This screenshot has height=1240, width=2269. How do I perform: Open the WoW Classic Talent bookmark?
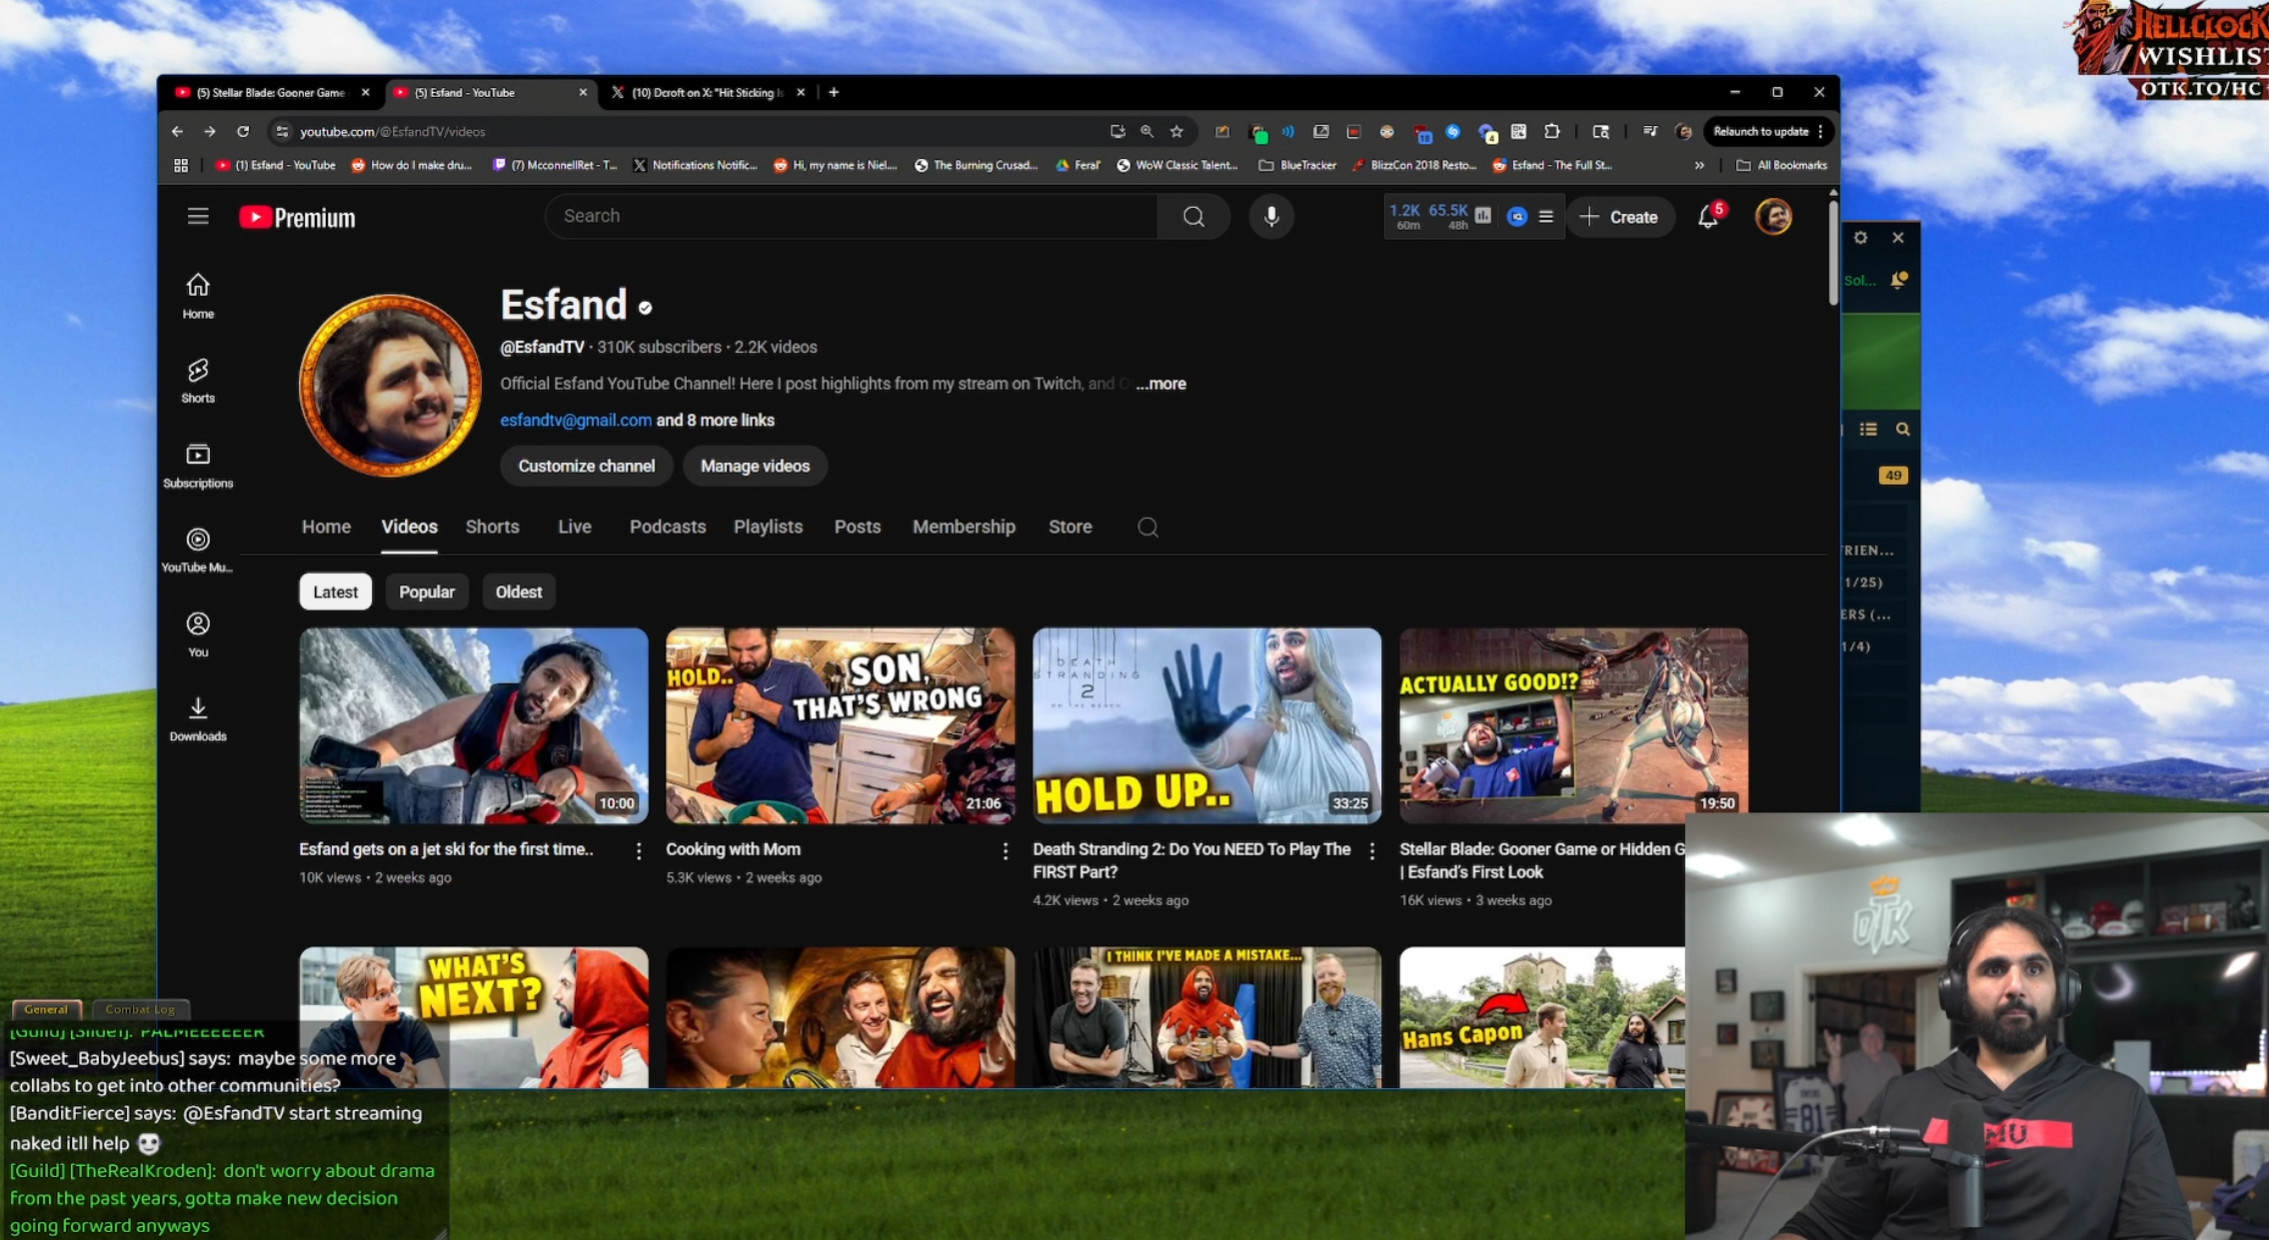pos(1177,166)
